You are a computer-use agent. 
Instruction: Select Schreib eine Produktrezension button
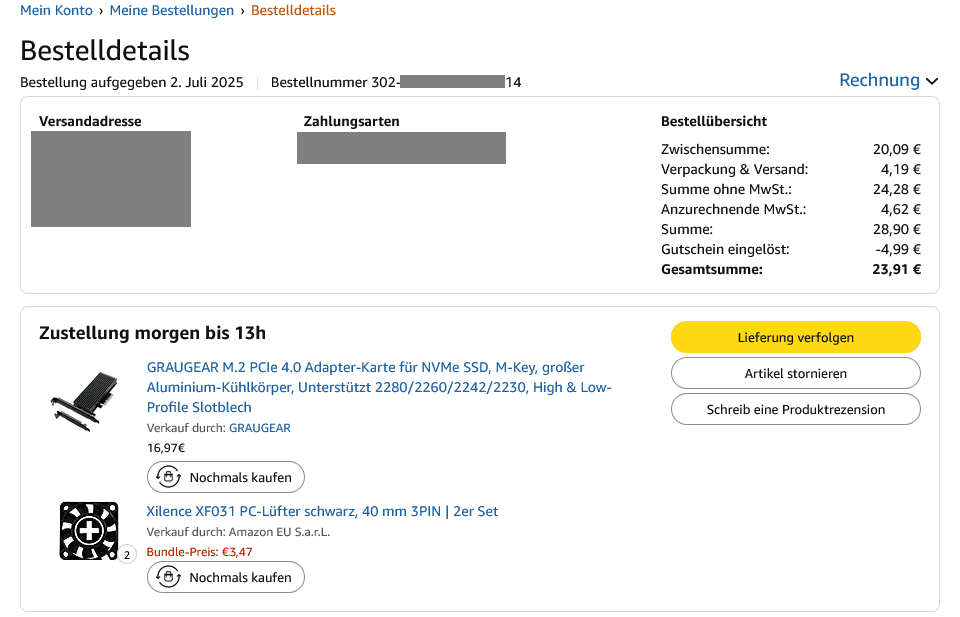pos(795,409)
